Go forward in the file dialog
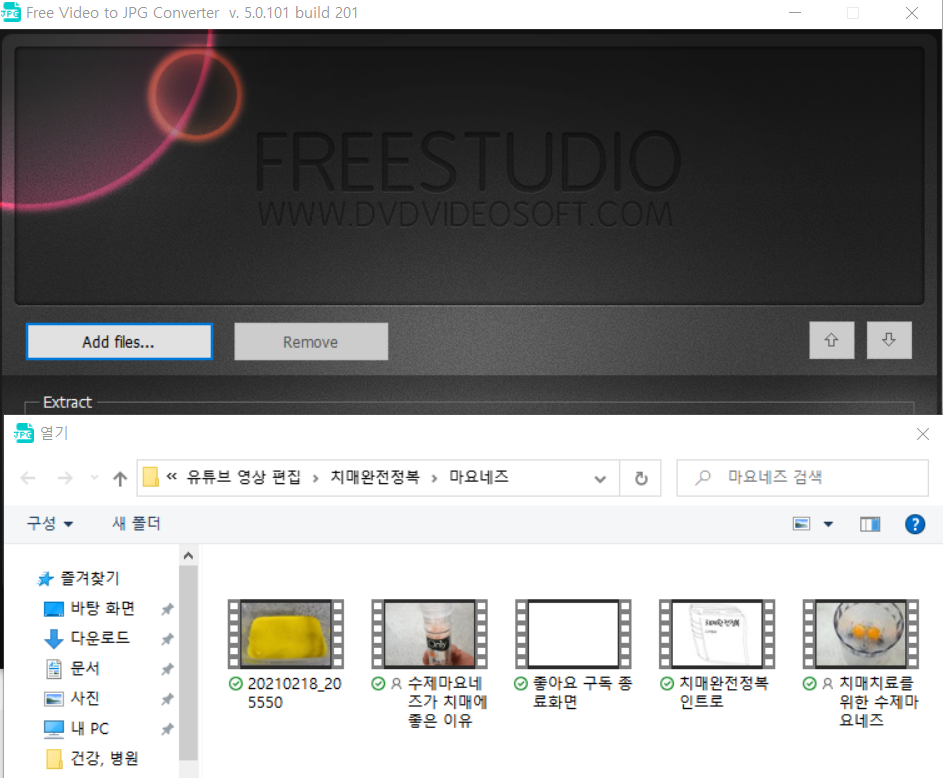Viewport: 943px width, 778px height. pos(64,479)
